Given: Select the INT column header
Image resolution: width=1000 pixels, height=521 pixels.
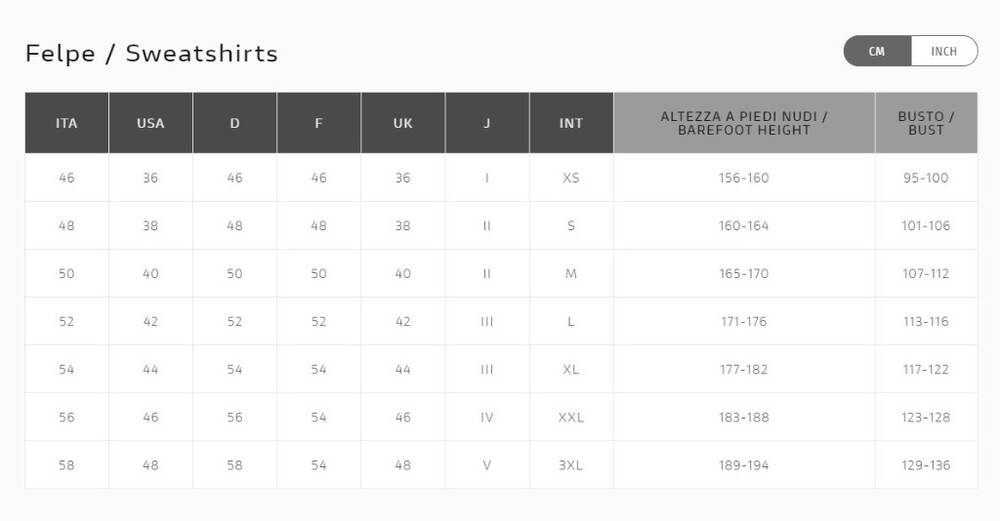Looking at the screenshot, I should tap(571, 123).
